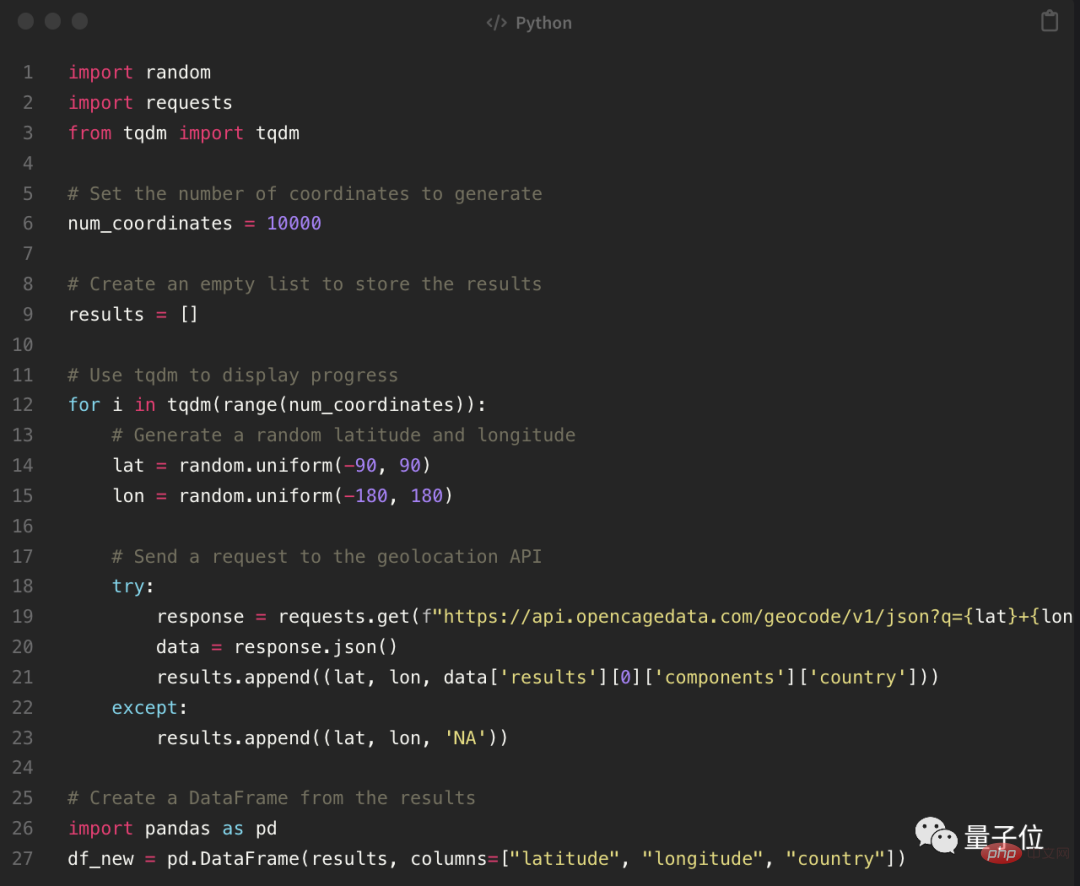Image resolution: width=1080 pixels, height=886 pixels.
Task: Click 'results = []' on line 9
Action: [x=133, y=314]
